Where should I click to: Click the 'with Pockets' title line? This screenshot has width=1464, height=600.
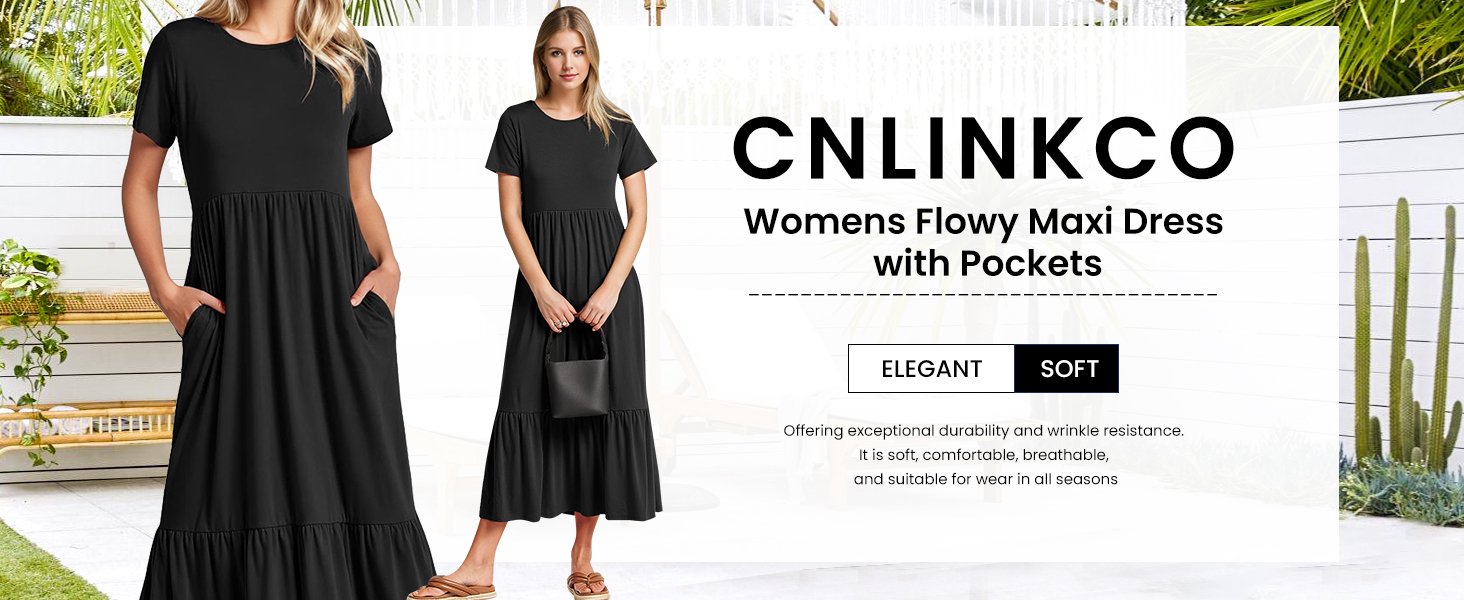pyautogui.click(x=987, y=263)
